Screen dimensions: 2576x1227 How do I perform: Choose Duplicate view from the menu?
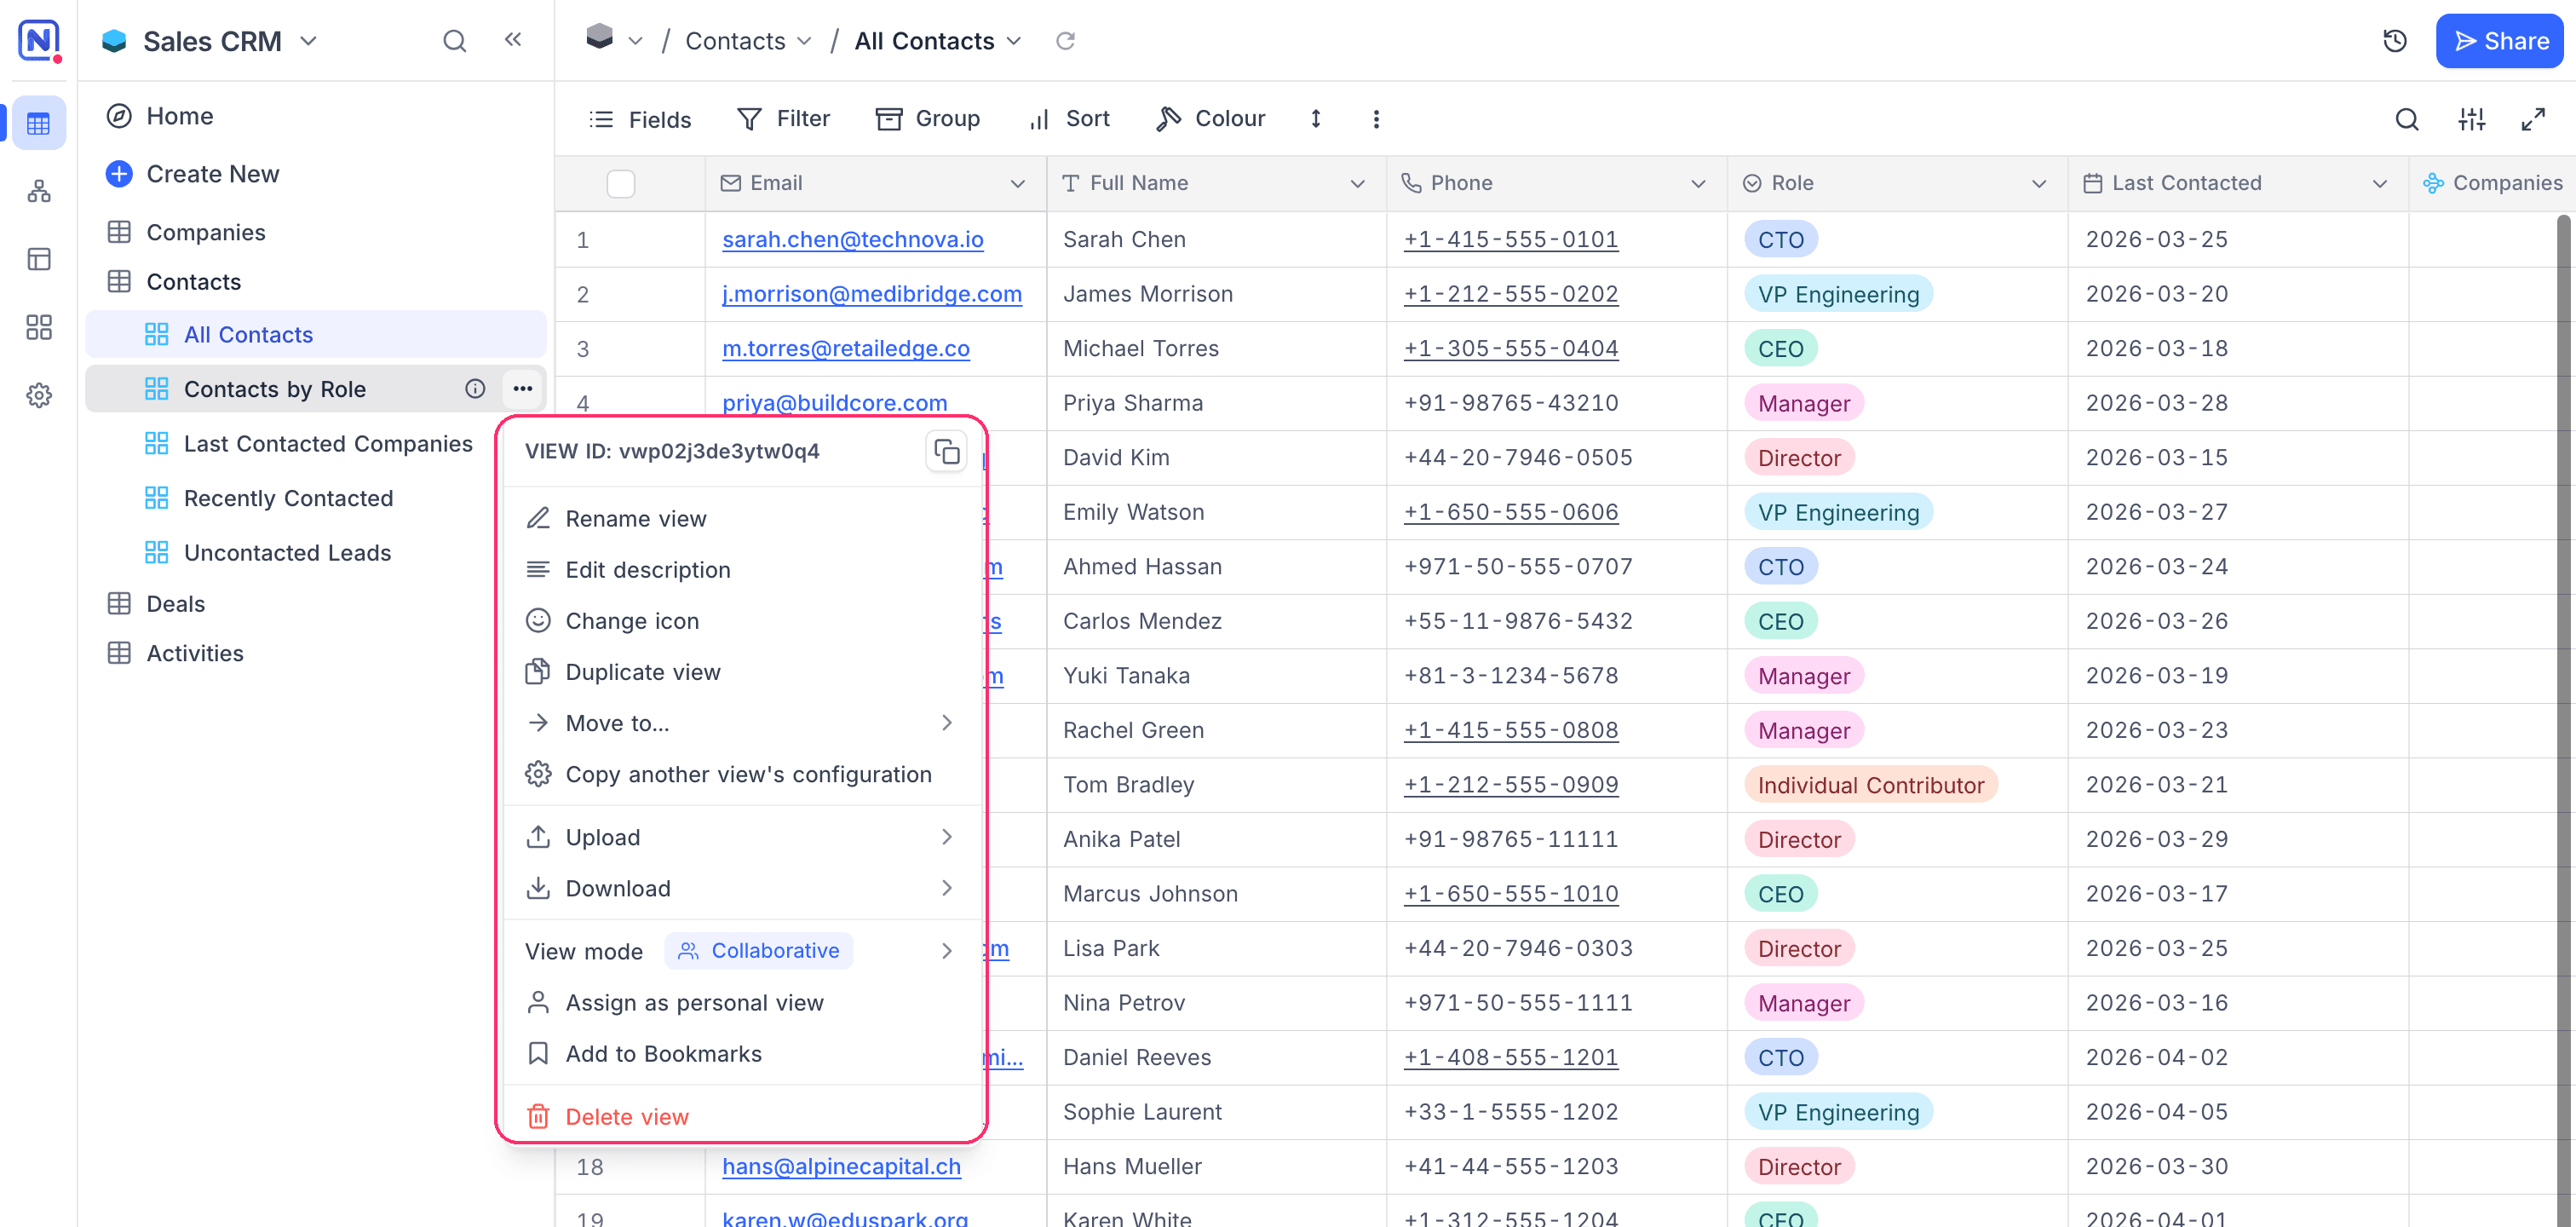[x=742, y=672]
